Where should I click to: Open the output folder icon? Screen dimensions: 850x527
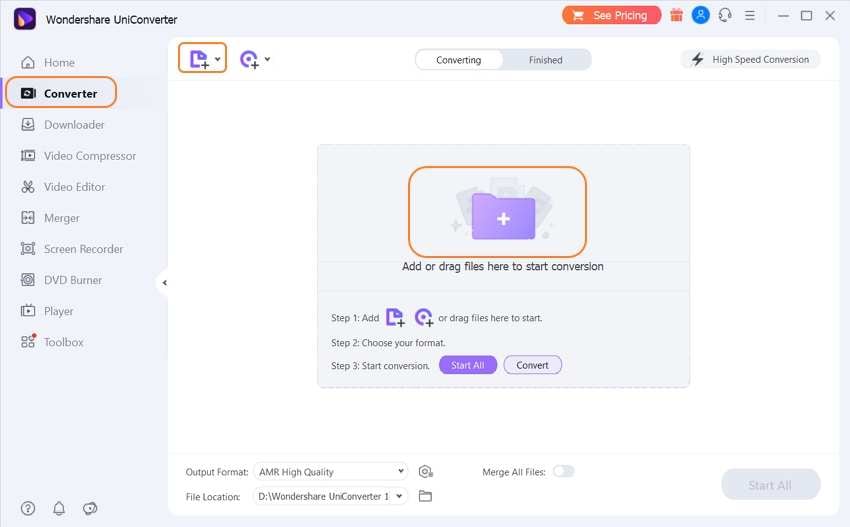pos(426,496)
